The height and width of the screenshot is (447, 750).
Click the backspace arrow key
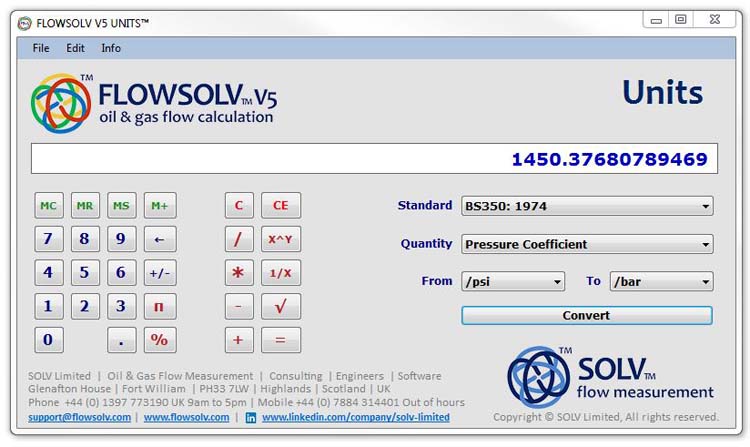(160, 239)
